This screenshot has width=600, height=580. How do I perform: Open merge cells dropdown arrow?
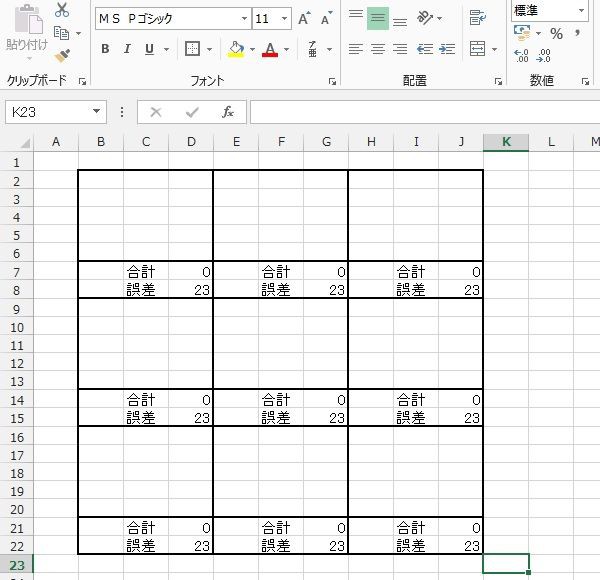(x=494, y=49)
